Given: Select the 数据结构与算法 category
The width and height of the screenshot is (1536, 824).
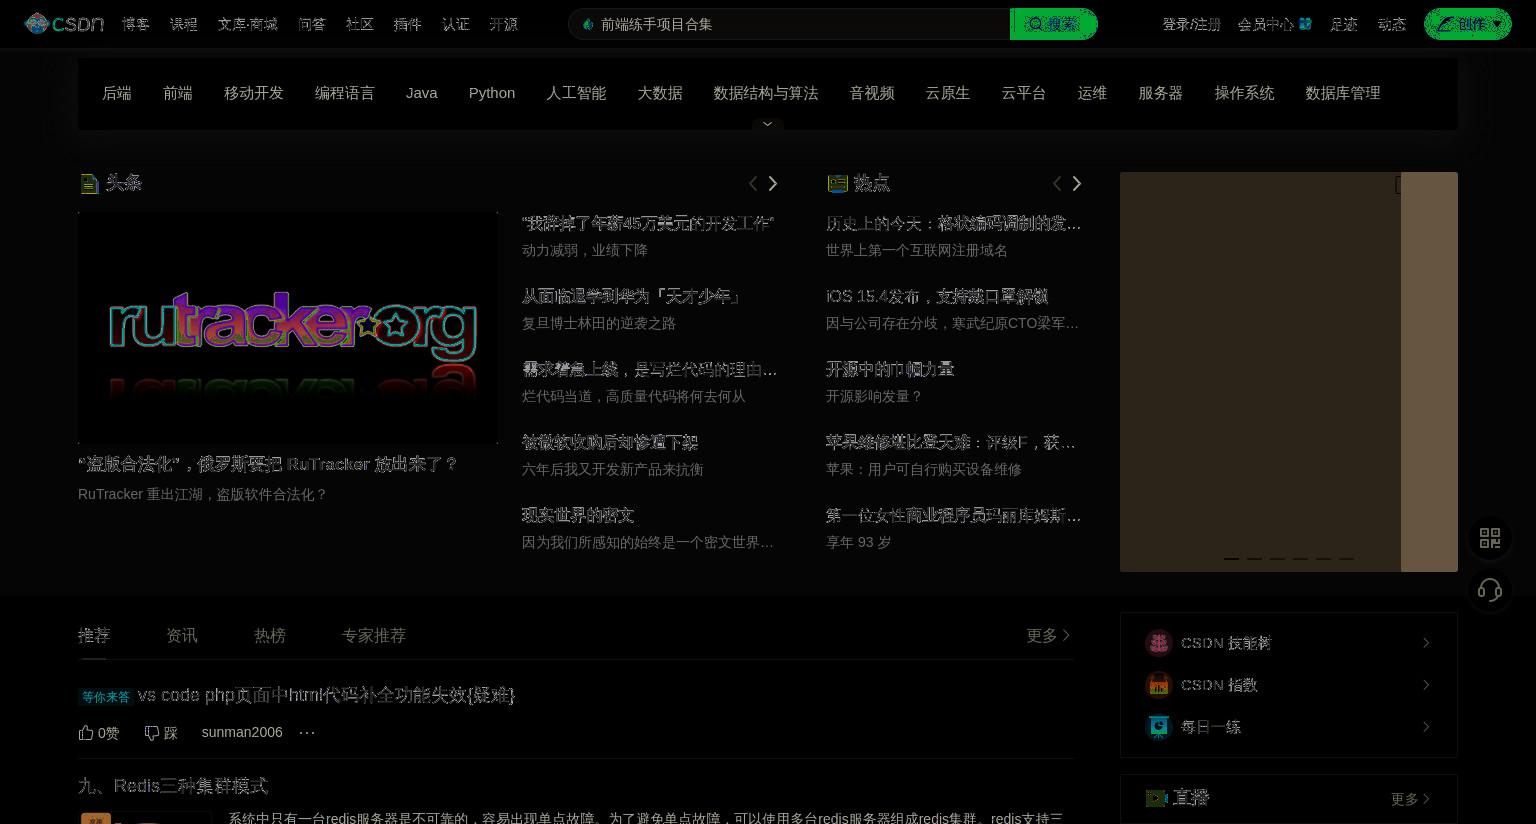Looking at the screenshot, I should (x=766, y=93).
